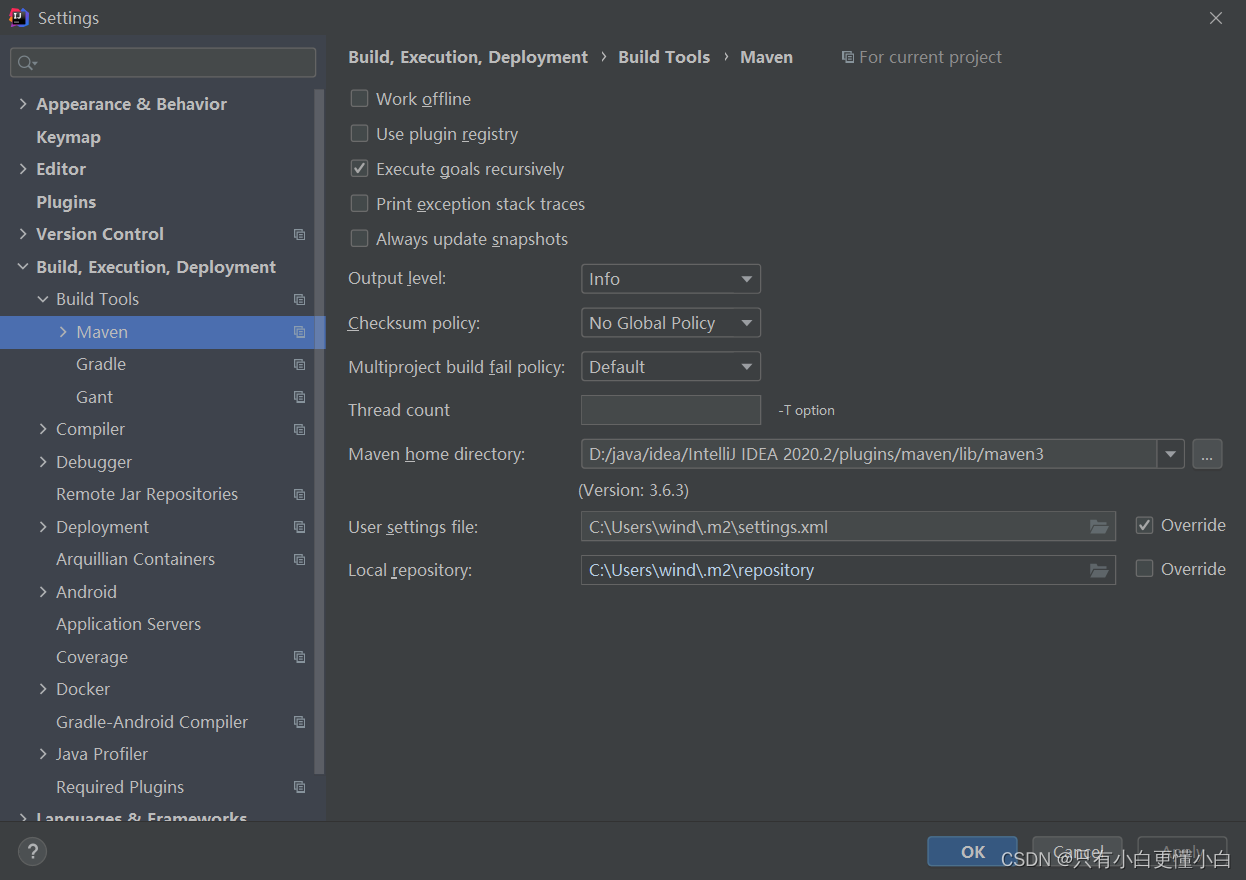Click project-level icon beside Gant
Image resolution: width=1246 pixels, height=880 pixels.
pos(299,397)
